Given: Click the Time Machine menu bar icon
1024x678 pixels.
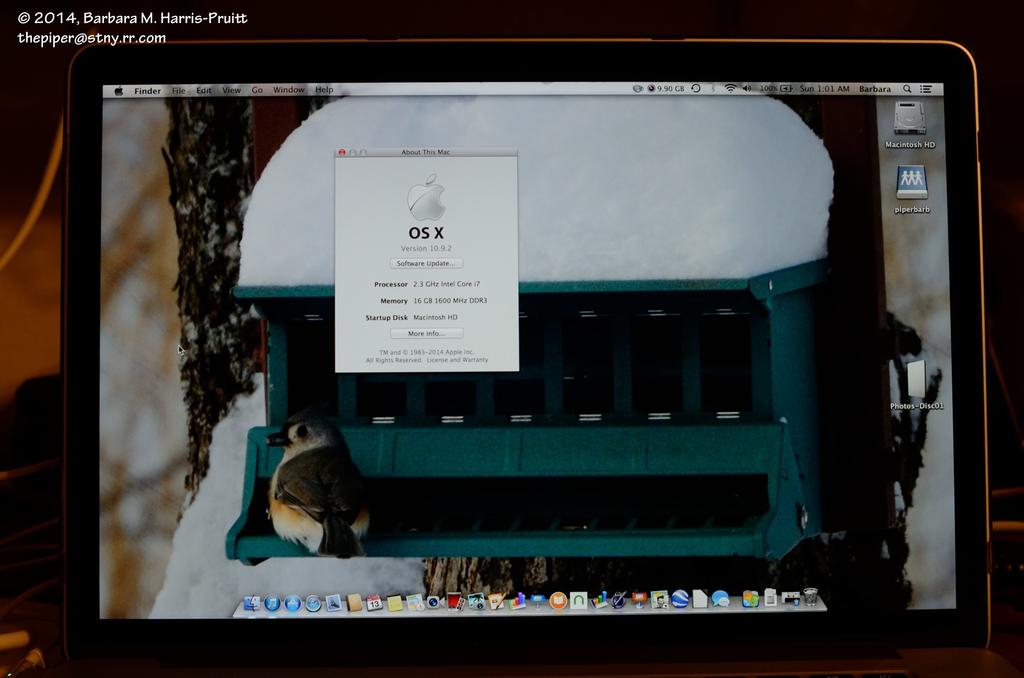Looking at the screenshot, I should click(x=696, y=89).
